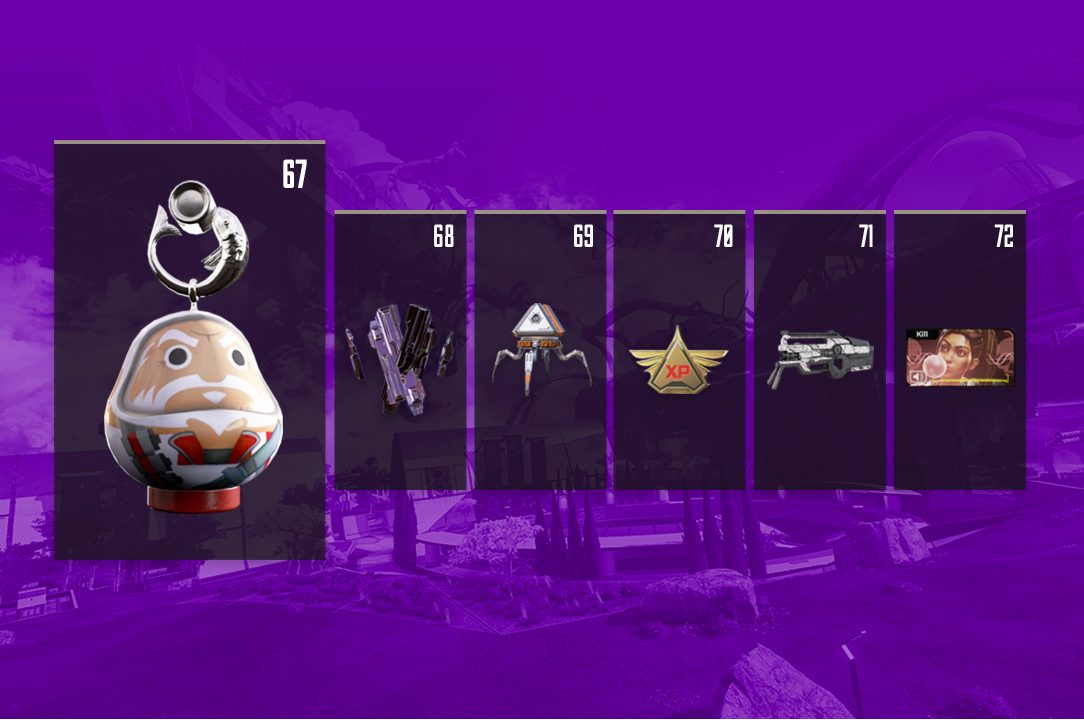Click the level 69 number
Image resolution: width=1084 pixels, height=723 pixels.
coord(583,236)
